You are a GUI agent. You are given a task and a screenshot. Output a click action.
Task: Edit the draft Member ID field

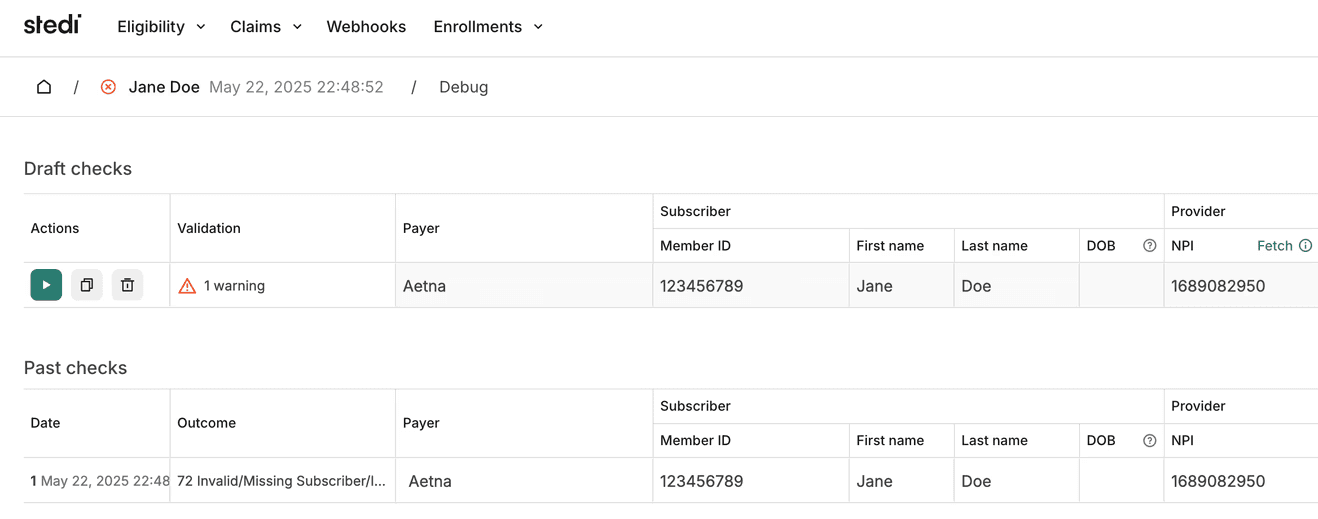(x=752, y=286)
